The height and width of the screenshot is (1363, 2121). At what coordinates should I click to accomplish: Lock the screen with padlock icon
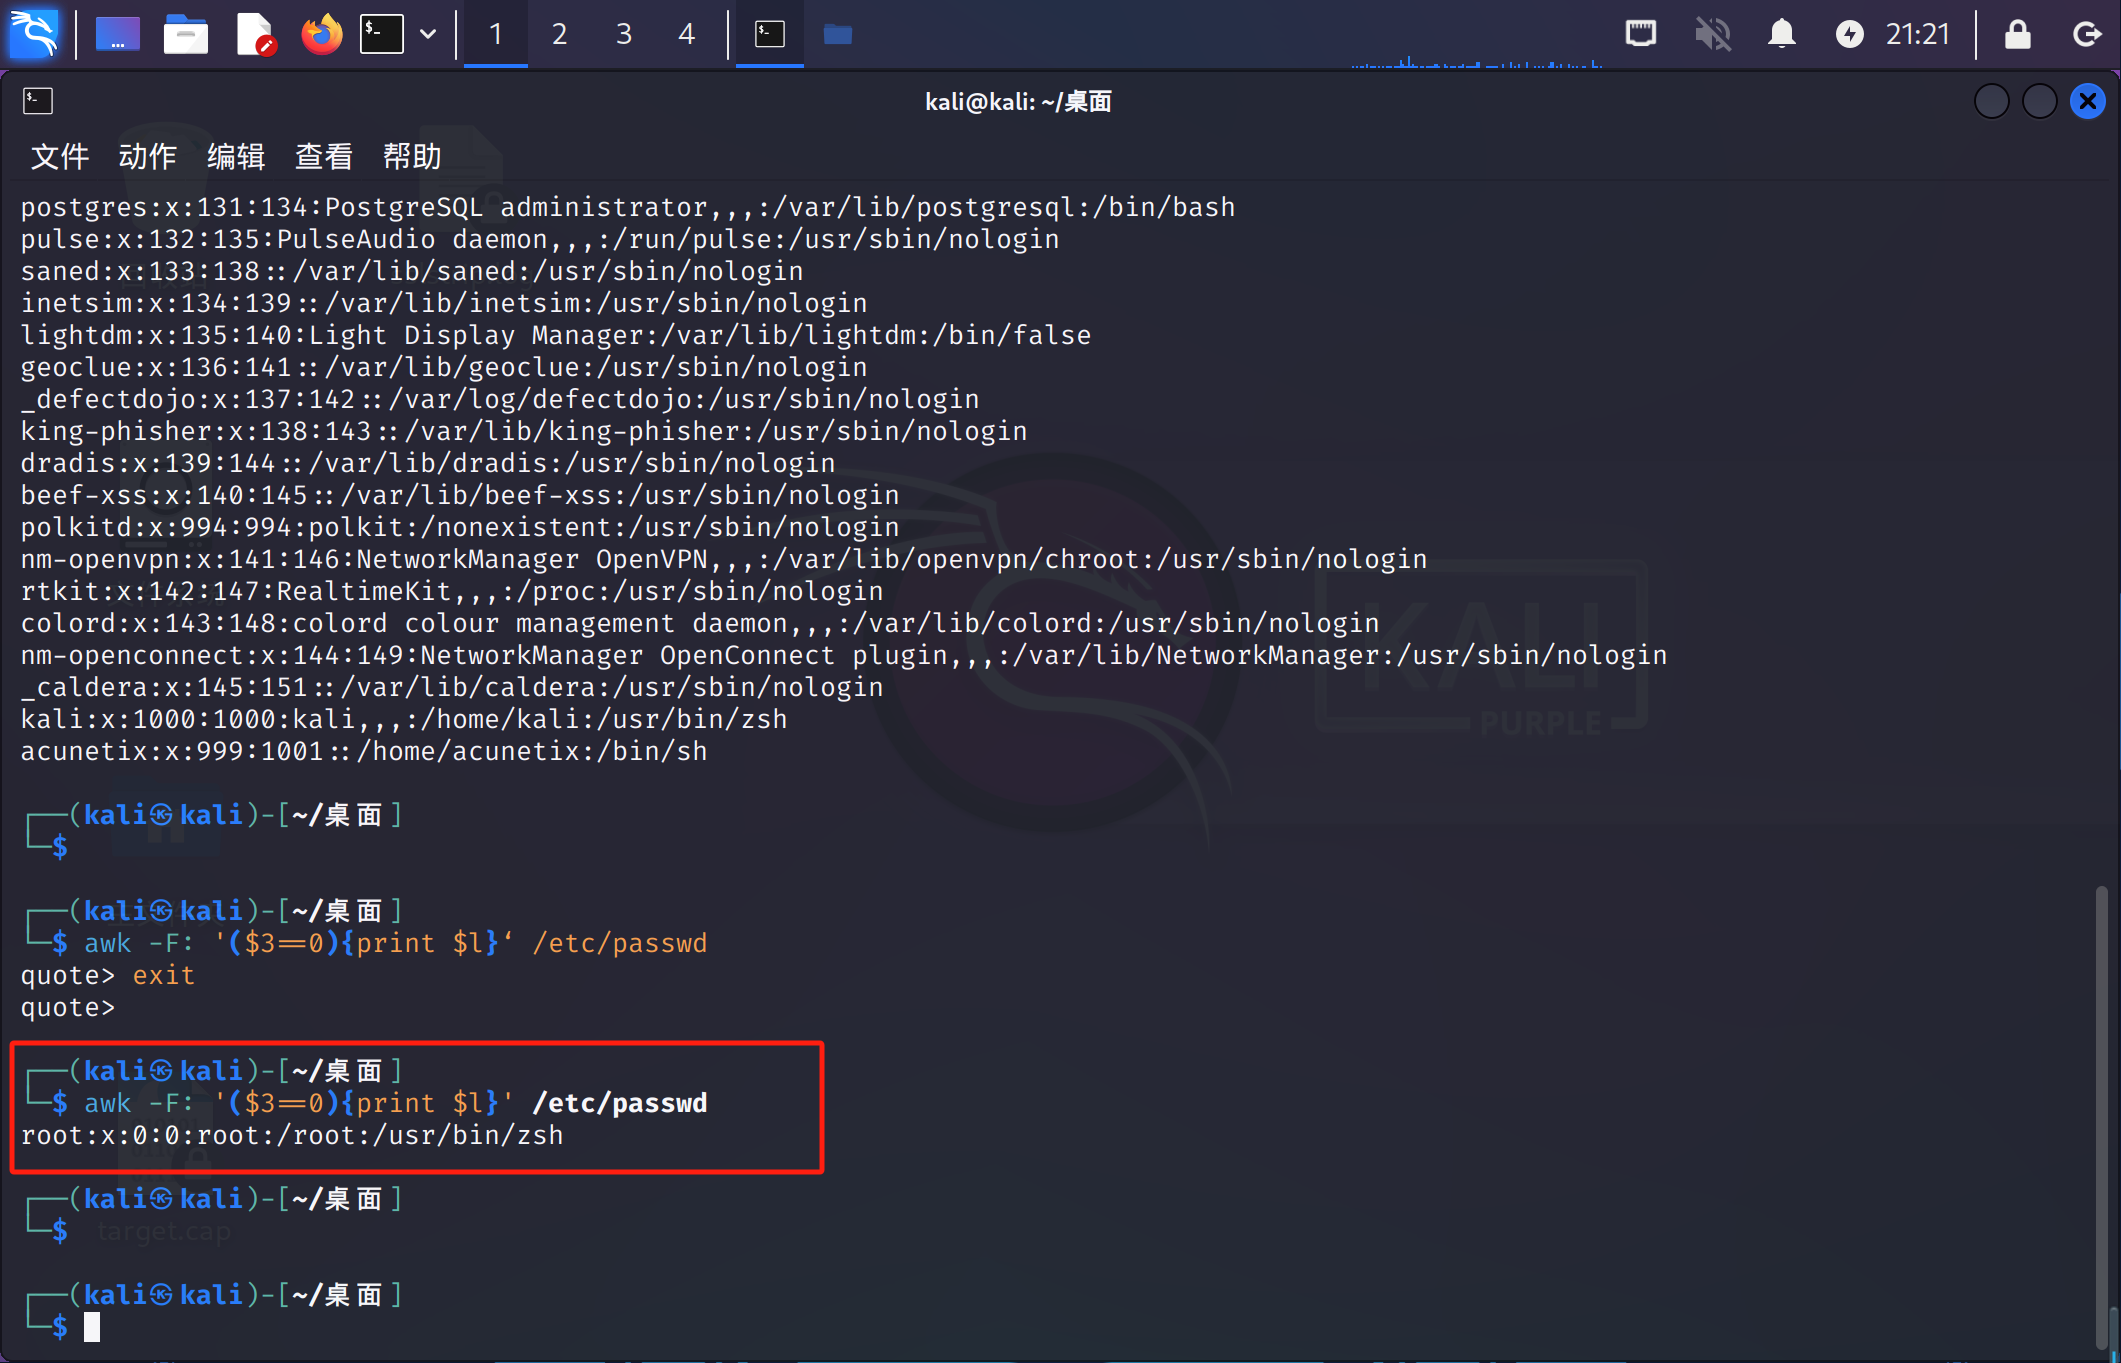2017,34
